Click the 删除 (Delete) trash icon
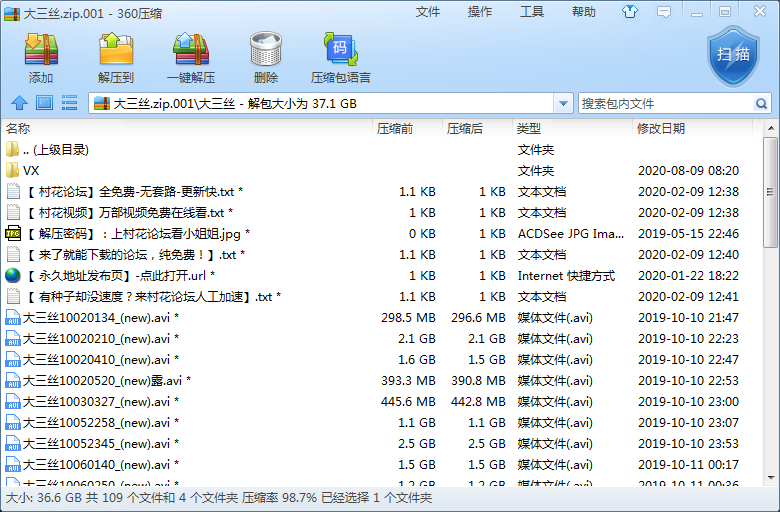Image resolution: width=780 pixels, height=512 pixels. point(266,56)
